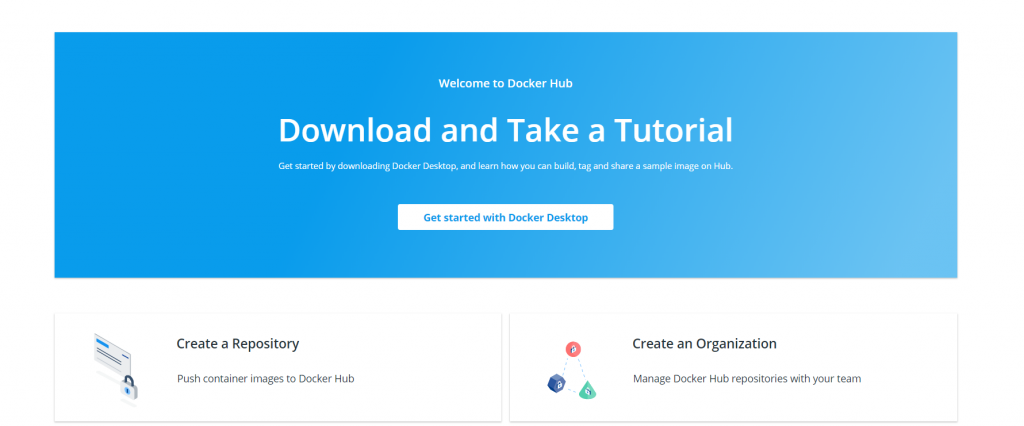Click the blue cube node in organization icon
The width and height of the screenshot is (1024, 426).
click(x=557, y=383)
